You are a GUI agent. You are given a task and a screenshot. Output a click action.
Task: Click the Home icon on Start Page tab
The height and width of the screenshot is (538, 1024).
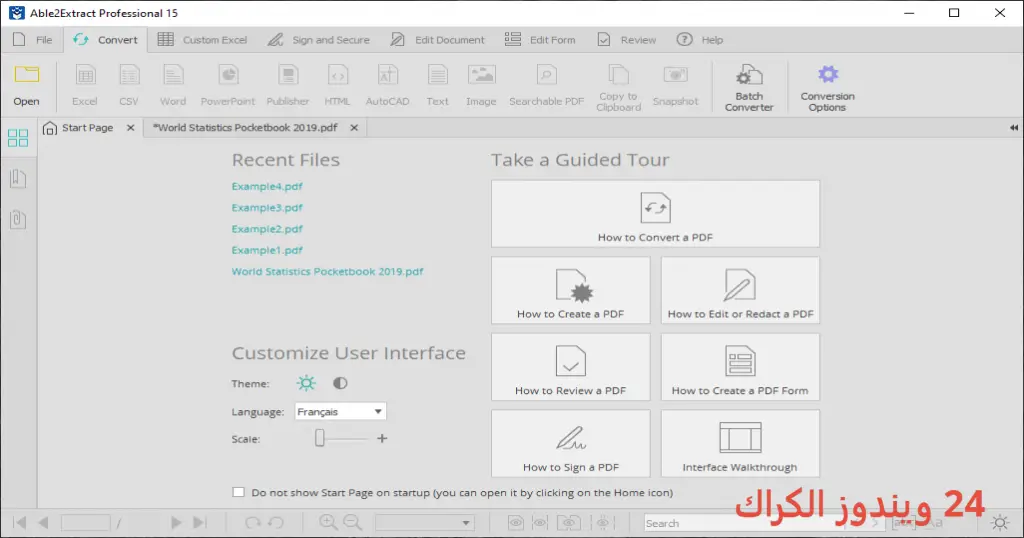50,128
